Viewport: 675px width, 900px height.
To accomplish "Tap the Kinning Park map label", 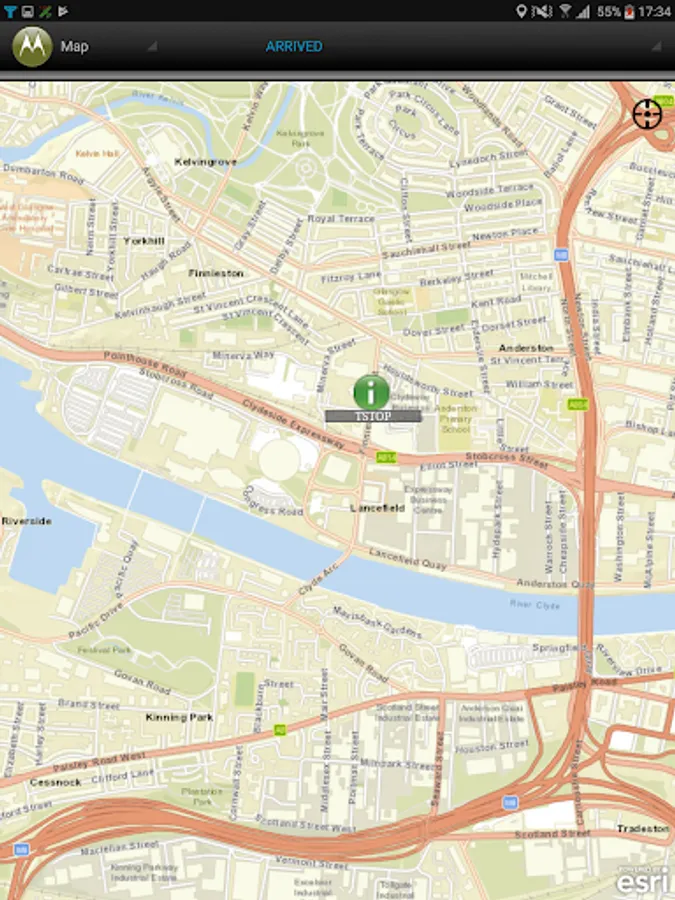I will (179, 717).
